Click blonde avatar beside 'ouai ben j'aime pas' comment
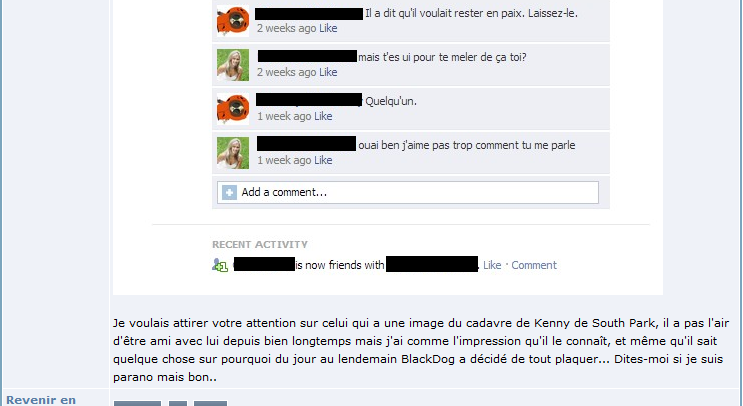This screenshot has height=406, width=743. pos(233,153)
